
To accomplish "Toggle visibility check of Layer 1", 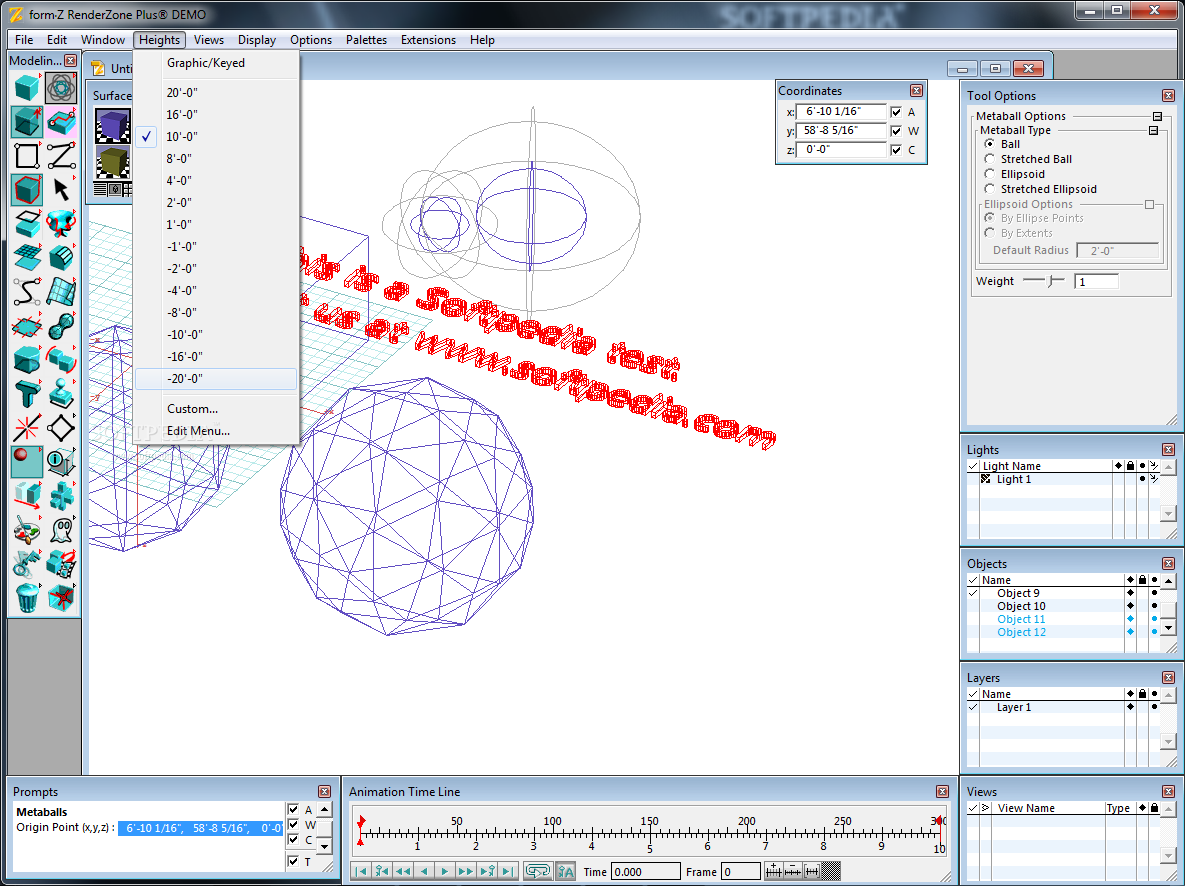I will point(973,708).
